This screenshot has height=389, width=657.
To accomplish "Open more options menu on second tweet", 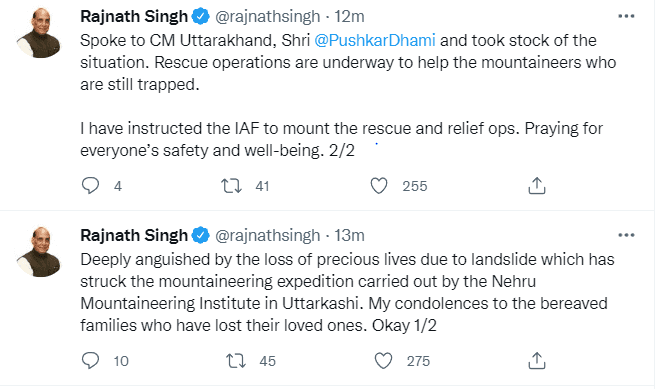I will pyautogui.click(x=626, y=235).
